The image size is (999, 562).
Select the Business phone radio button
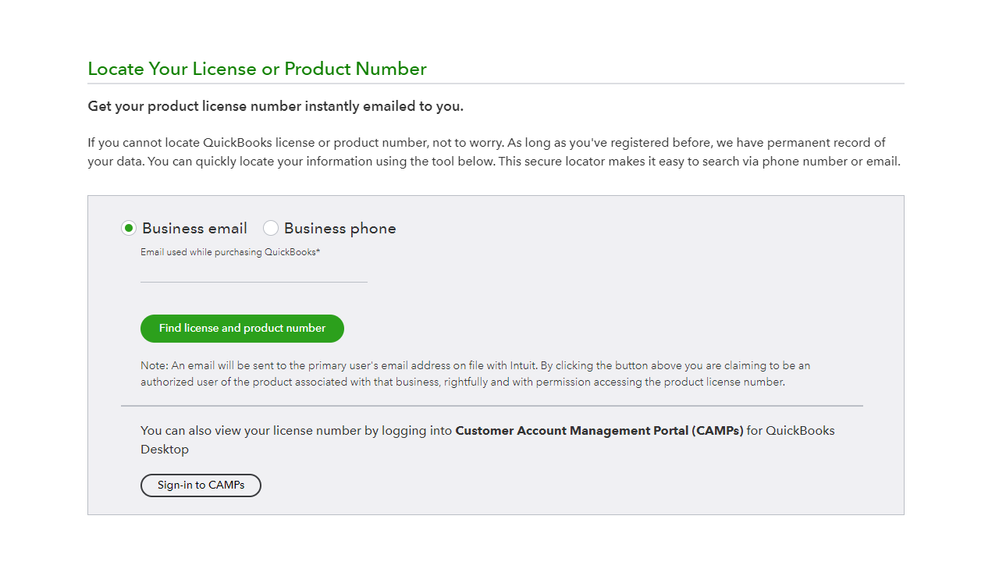[x=270, y=228]
